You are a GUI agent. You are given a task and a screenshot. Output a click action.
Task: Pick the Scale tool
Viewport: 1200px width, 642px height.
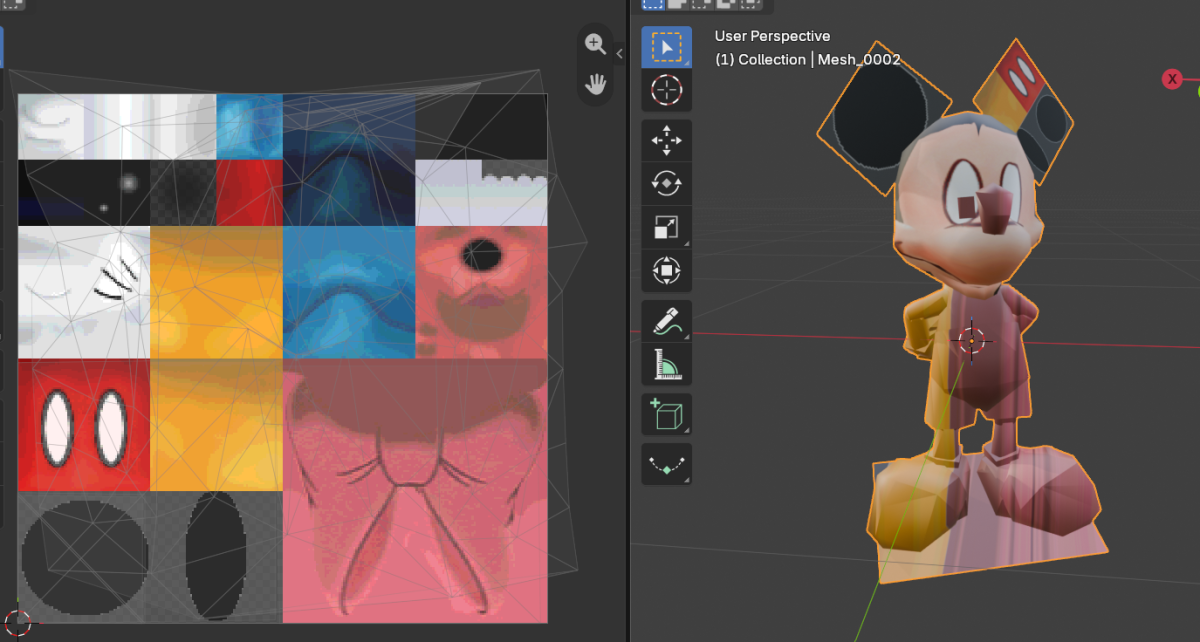point(666,227)
